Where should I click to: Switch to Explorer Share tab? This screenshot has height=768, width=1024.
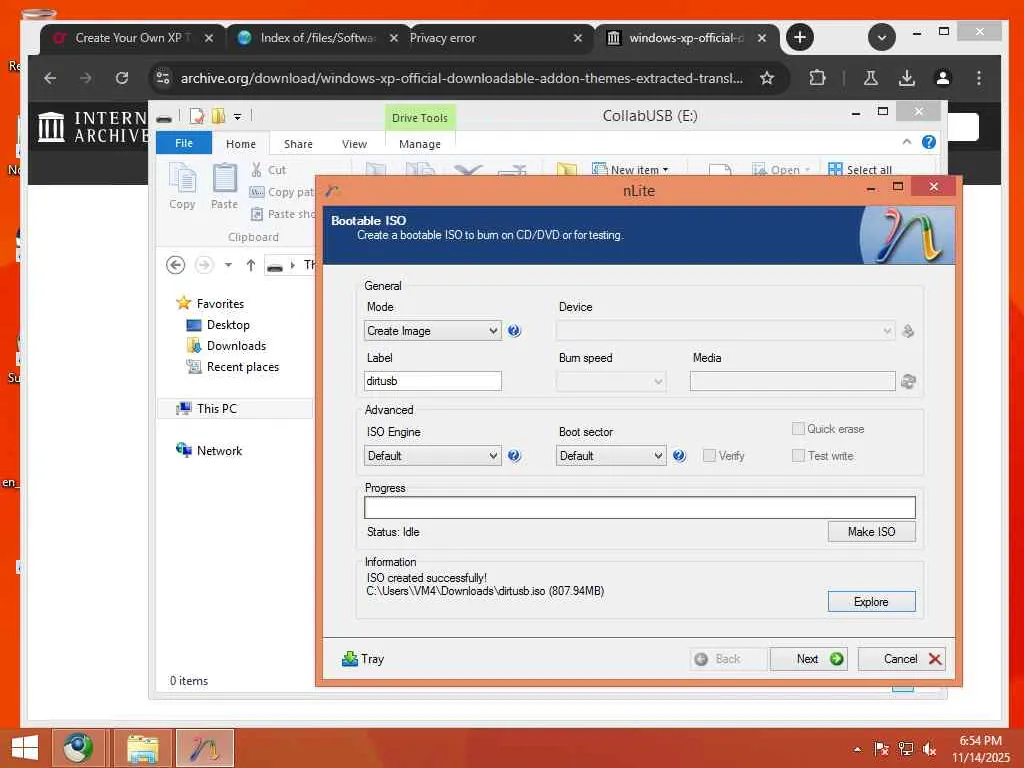coord(298,144)
